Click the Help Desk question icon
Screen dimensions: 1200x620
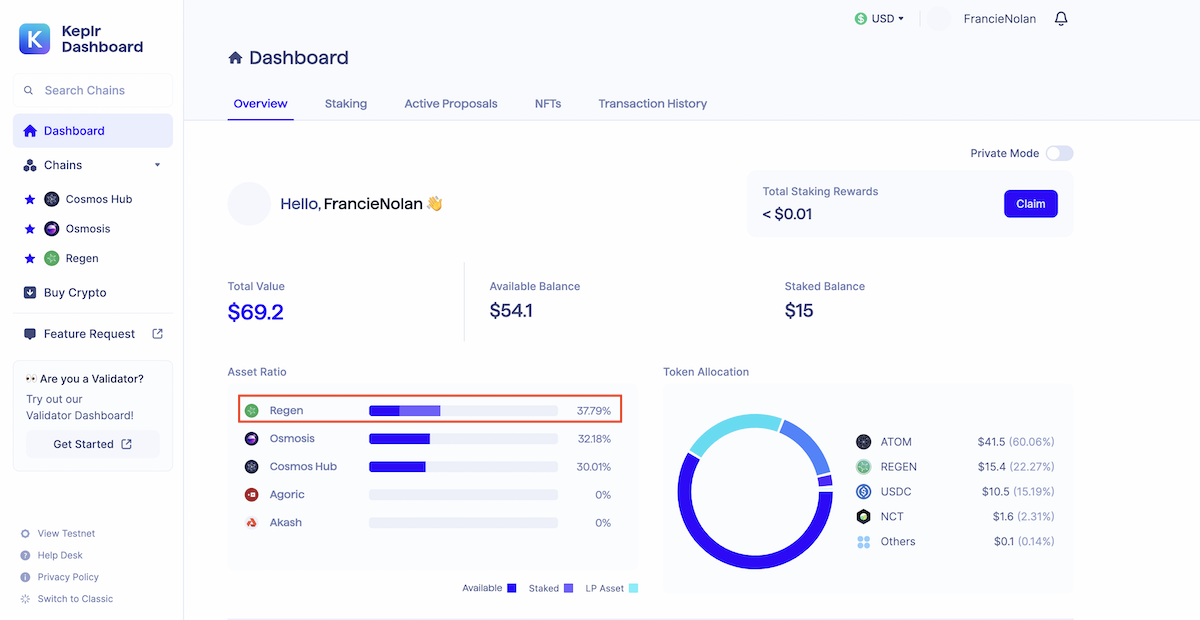point(26,555)
